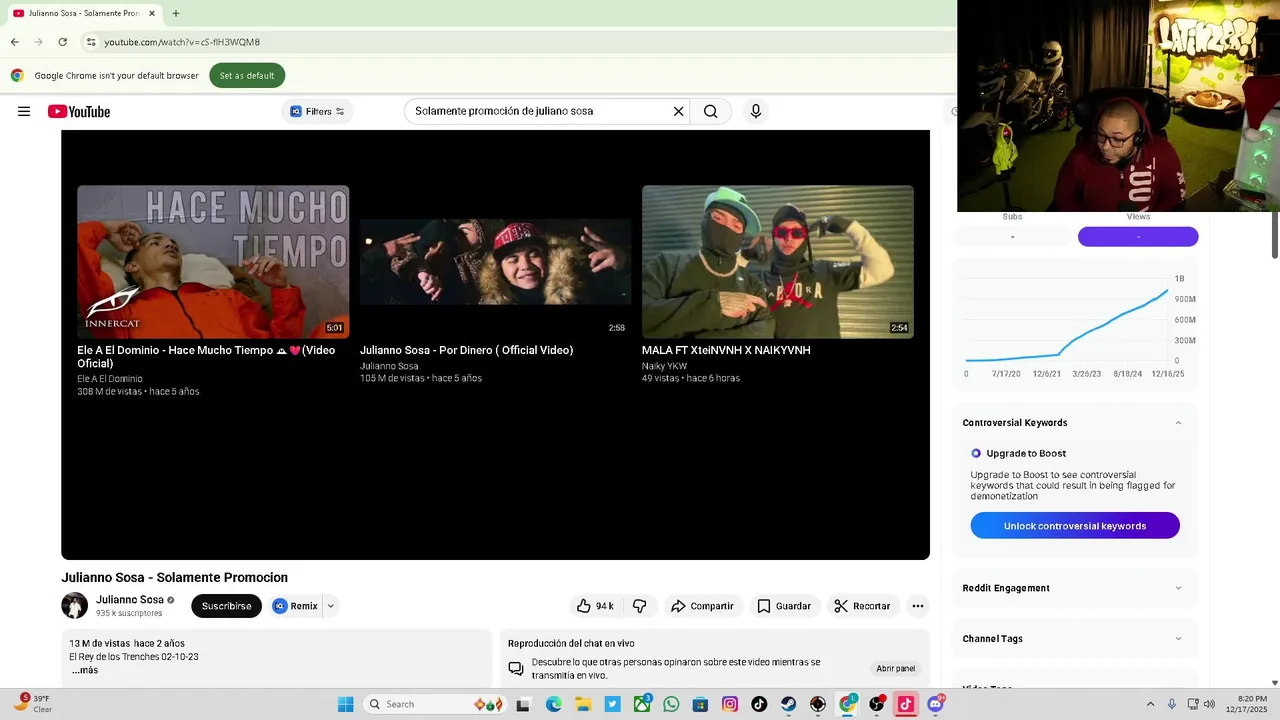Viewport: 1280px width, 720px height.
Task: Click the Remix button
Action: click(x=295, y=606)
